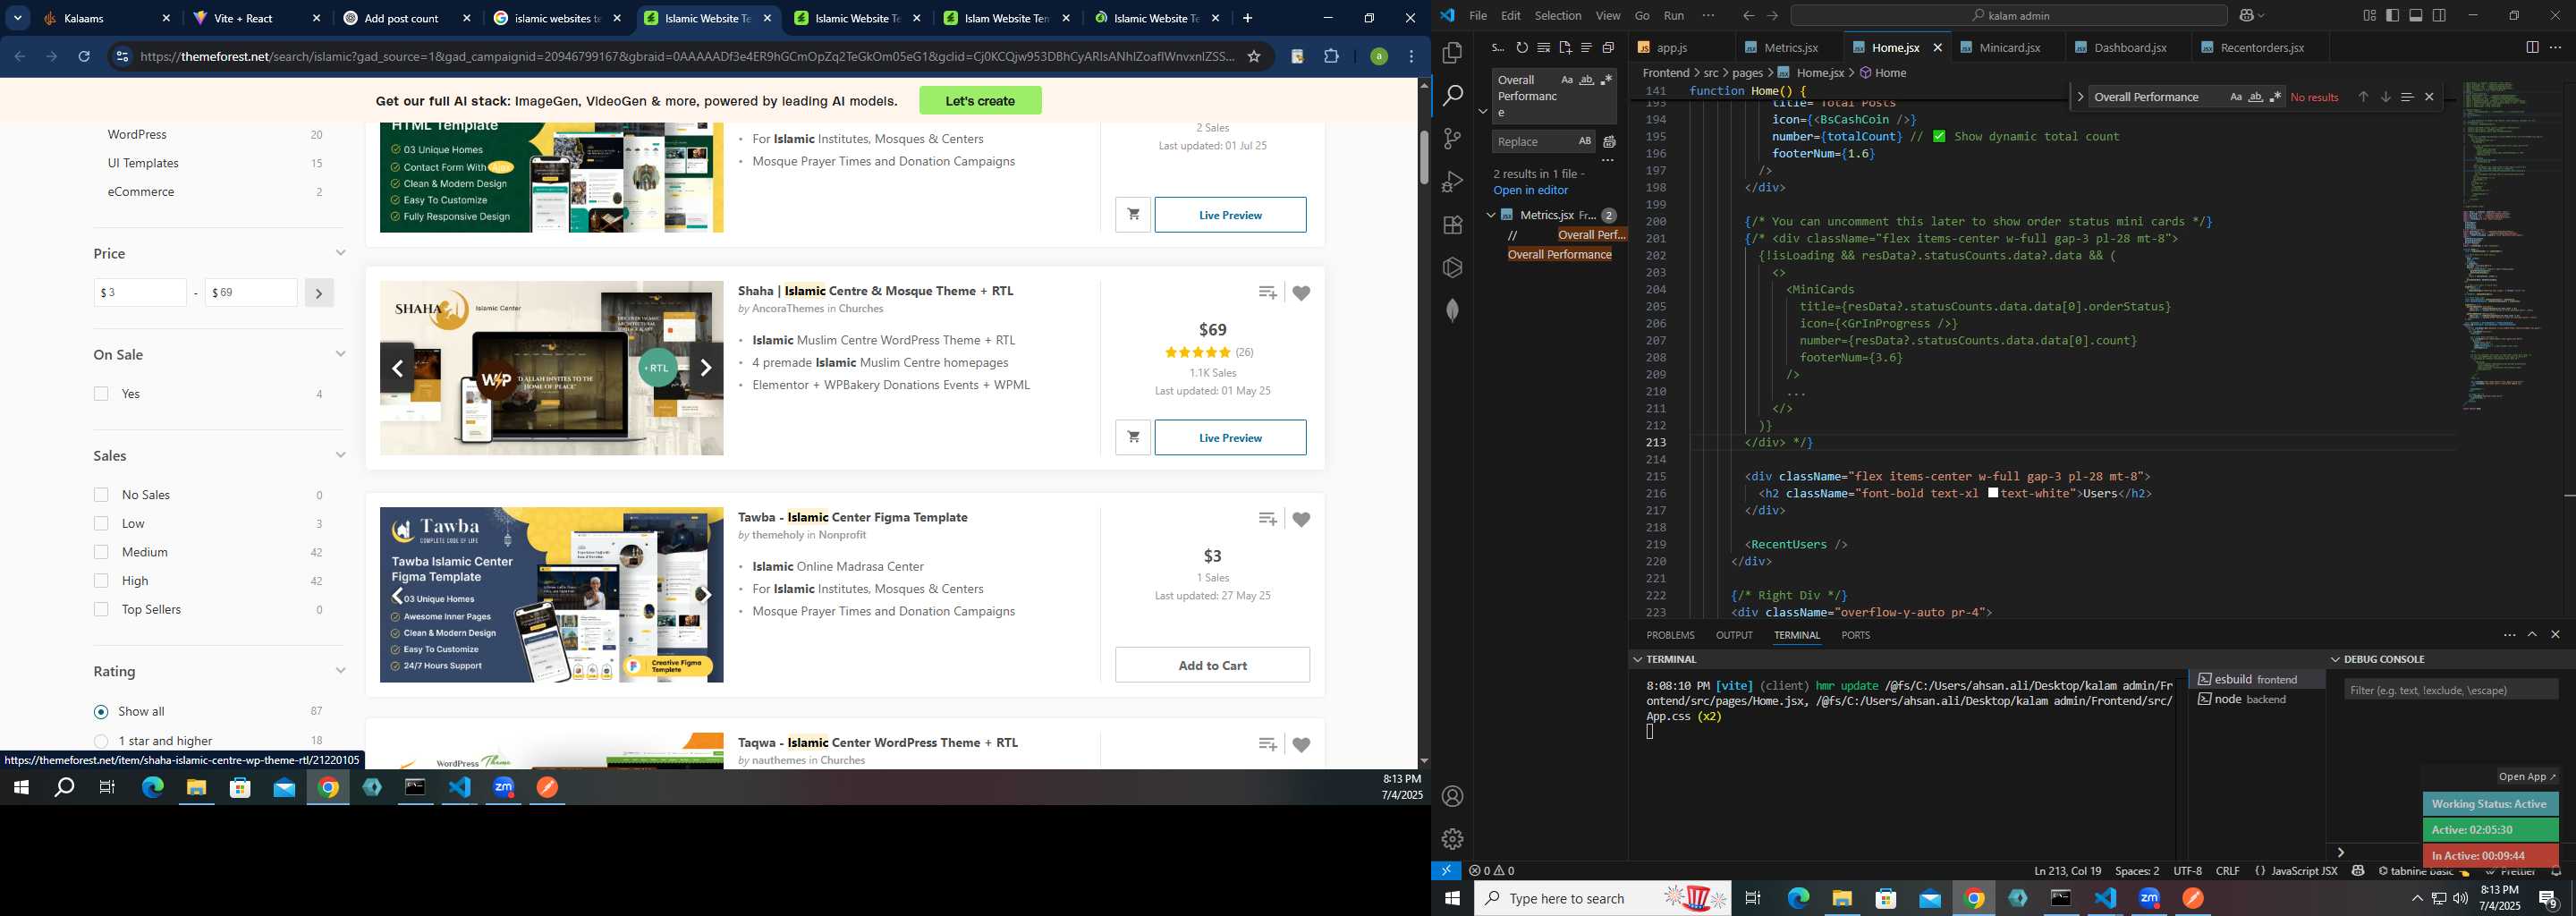Bookmark this page star icon
The image size is (2576, 916).
point(1253,57)
